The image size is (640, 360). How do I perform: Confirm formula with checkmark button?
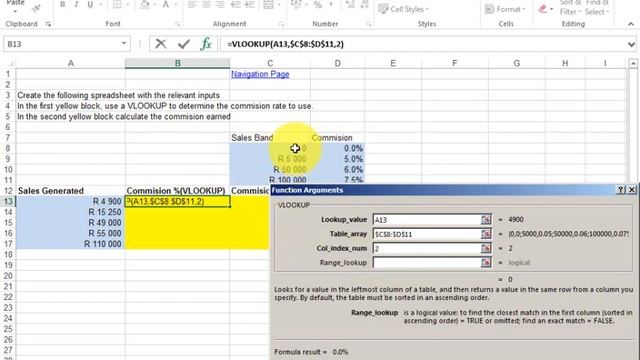pos(184,44)
